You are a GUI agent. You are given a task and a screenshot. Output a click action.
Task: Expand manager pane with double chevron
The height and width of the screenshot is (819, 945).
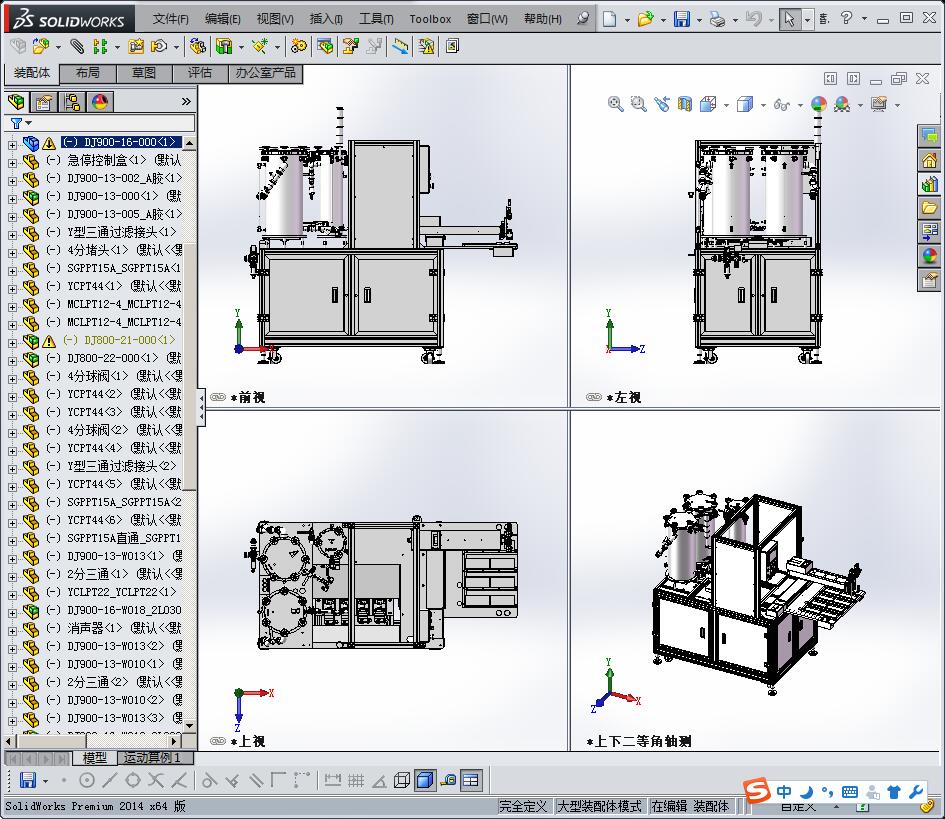point(186,101)
